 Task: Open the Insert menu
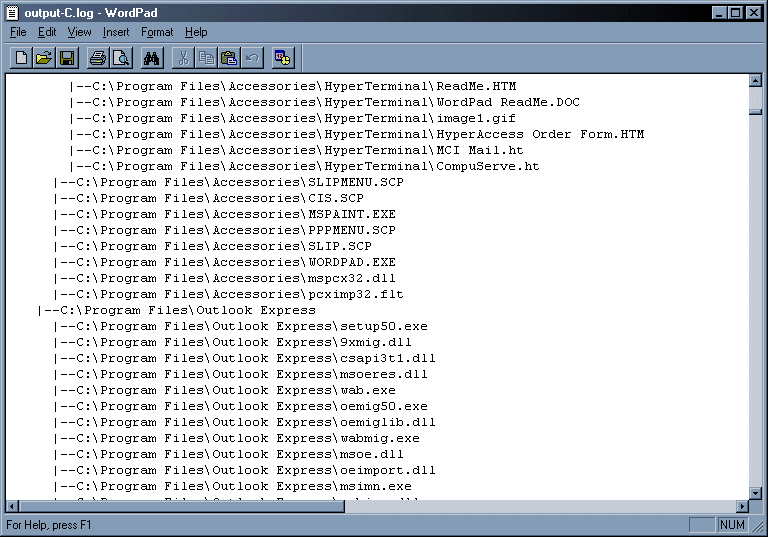(x=116, y=32)
